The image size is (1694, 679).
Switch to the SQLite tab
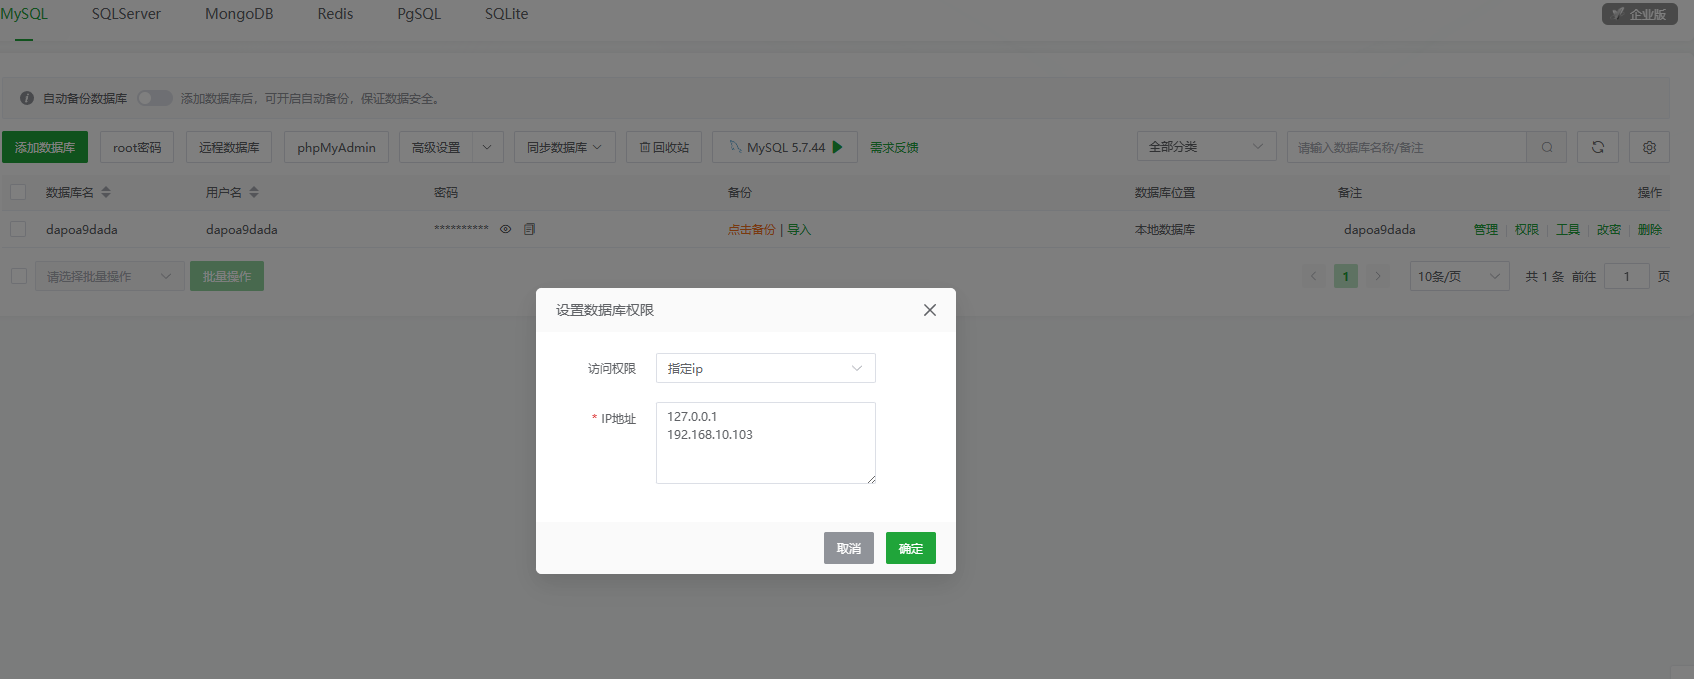coord(506,14)
